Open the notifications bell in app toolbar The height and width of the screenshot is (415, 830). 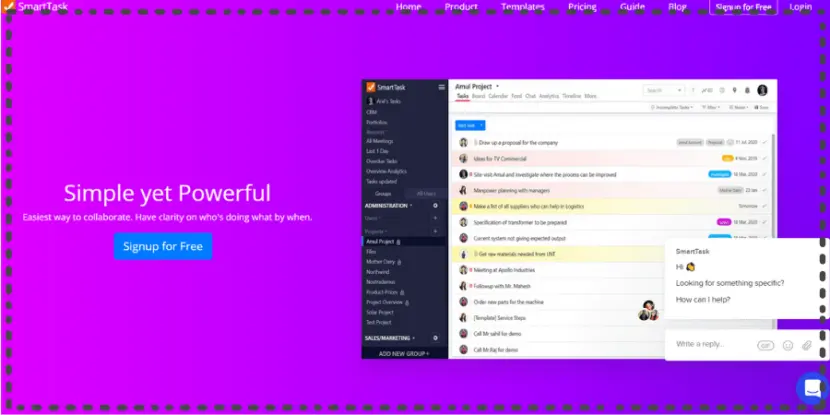pos(747,91)
